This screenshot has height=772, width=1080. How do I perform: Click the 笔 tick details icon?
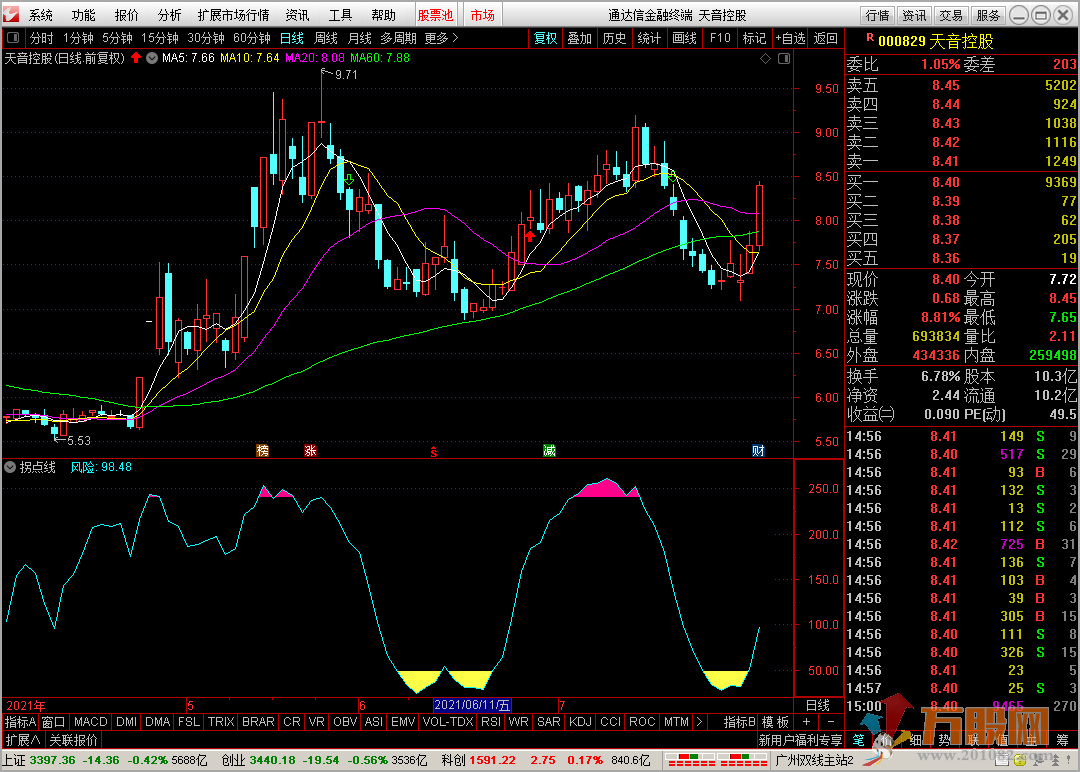(858, 740)
